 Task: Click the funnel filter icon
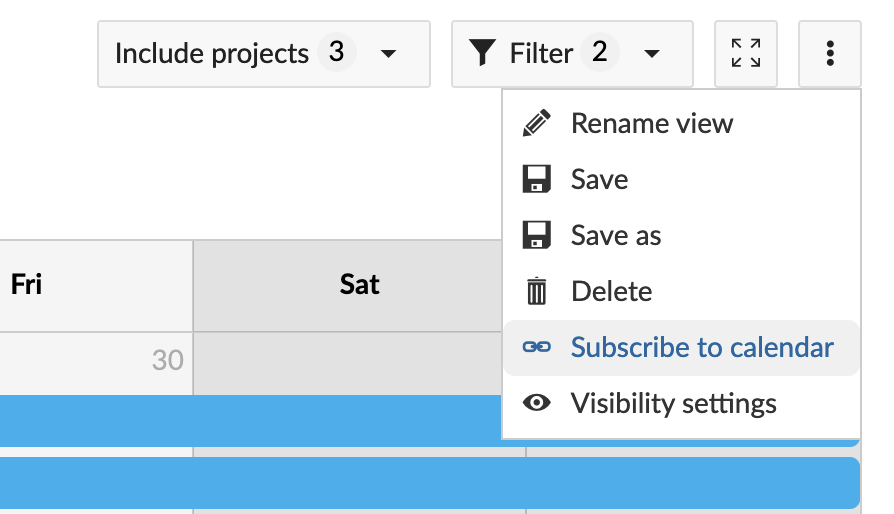[484, 53]
